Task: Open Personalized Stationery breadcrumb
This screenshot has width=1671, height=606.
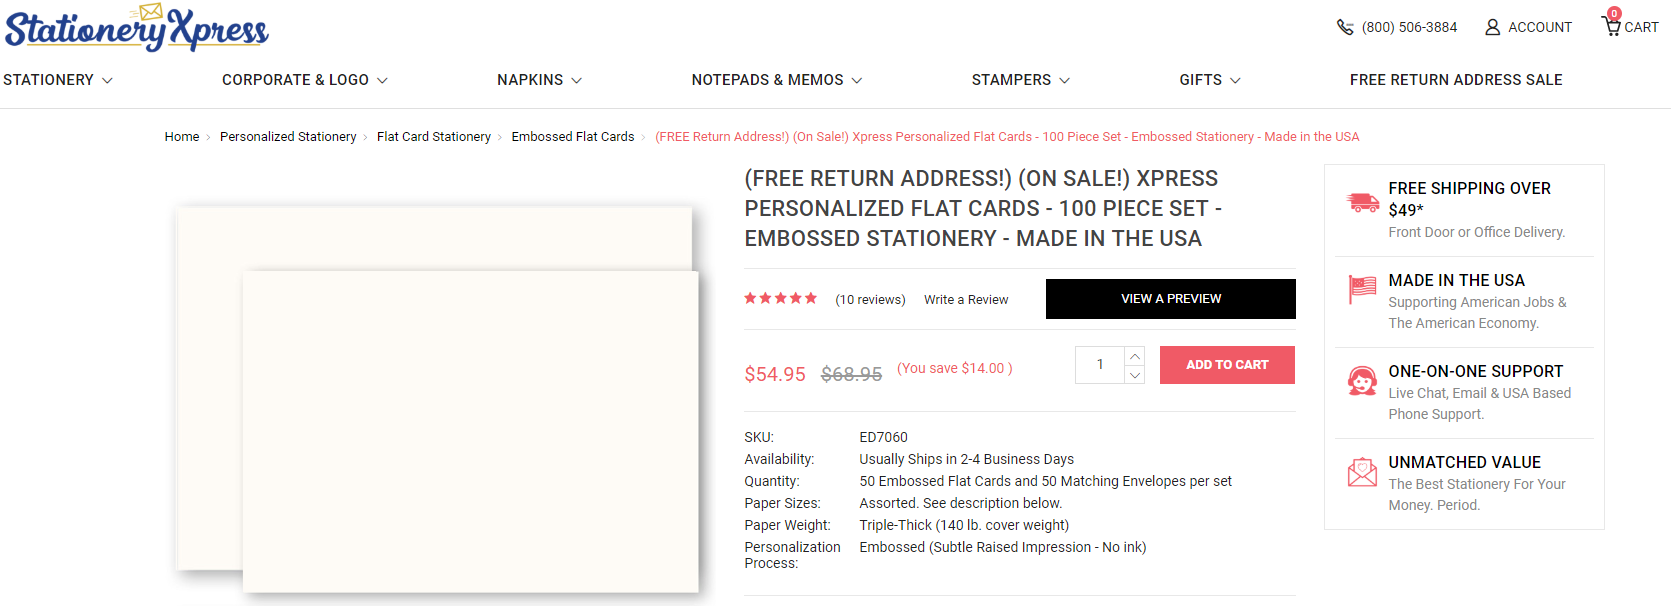Action: (x=288, y=137)
